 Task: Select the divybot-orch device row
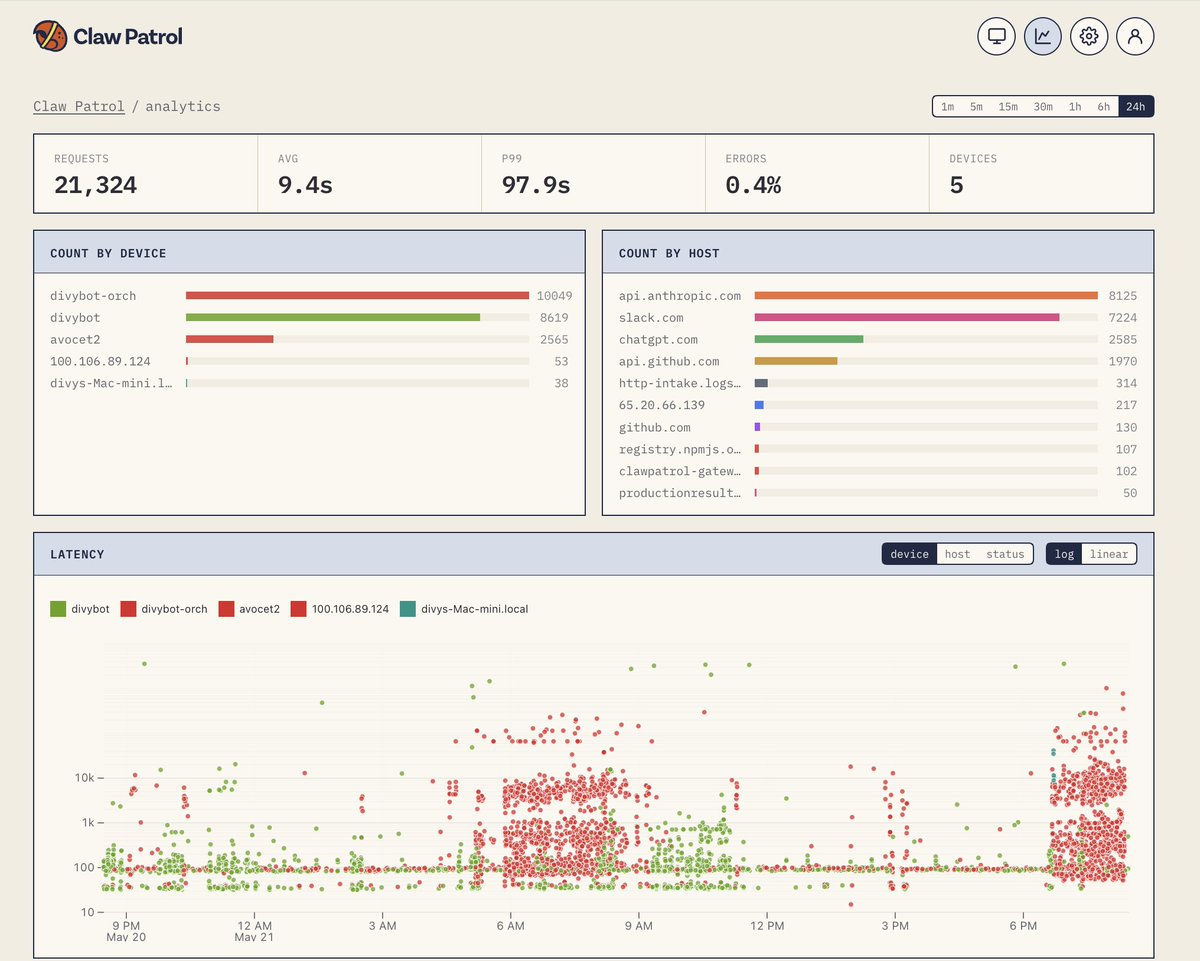309,296
